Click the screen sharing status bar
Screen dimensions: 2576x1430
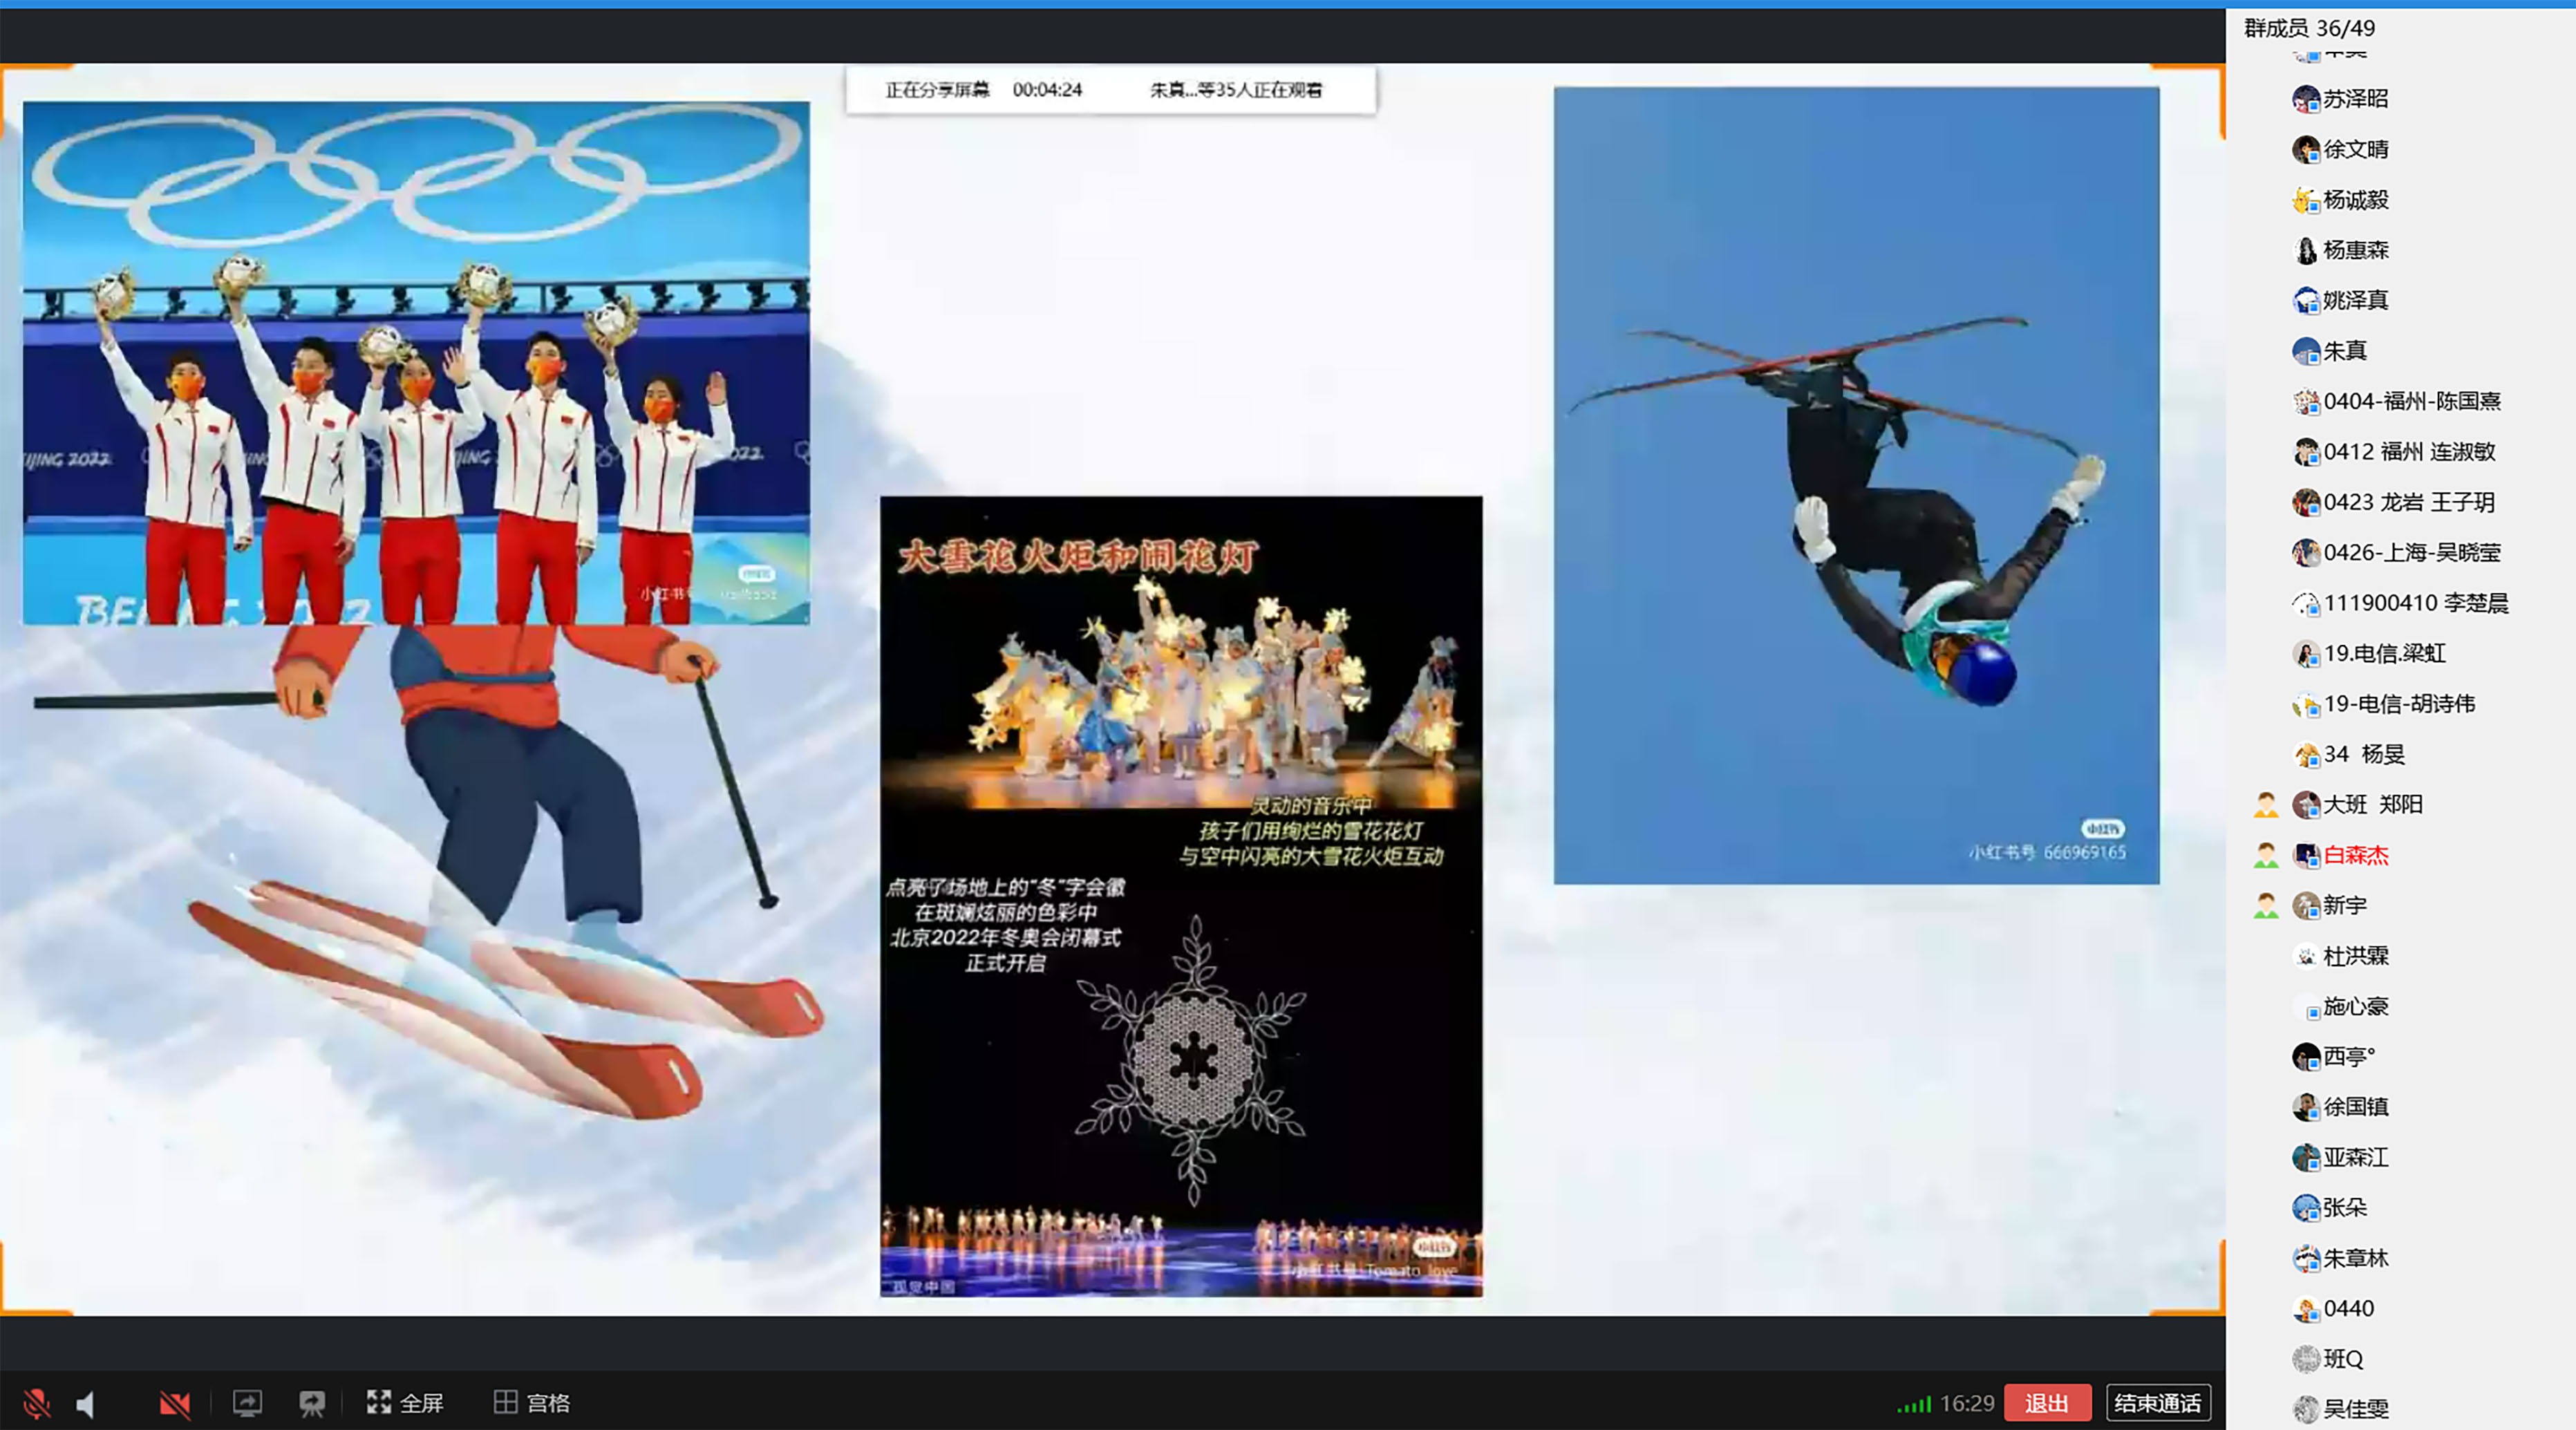pos(1110,90)
